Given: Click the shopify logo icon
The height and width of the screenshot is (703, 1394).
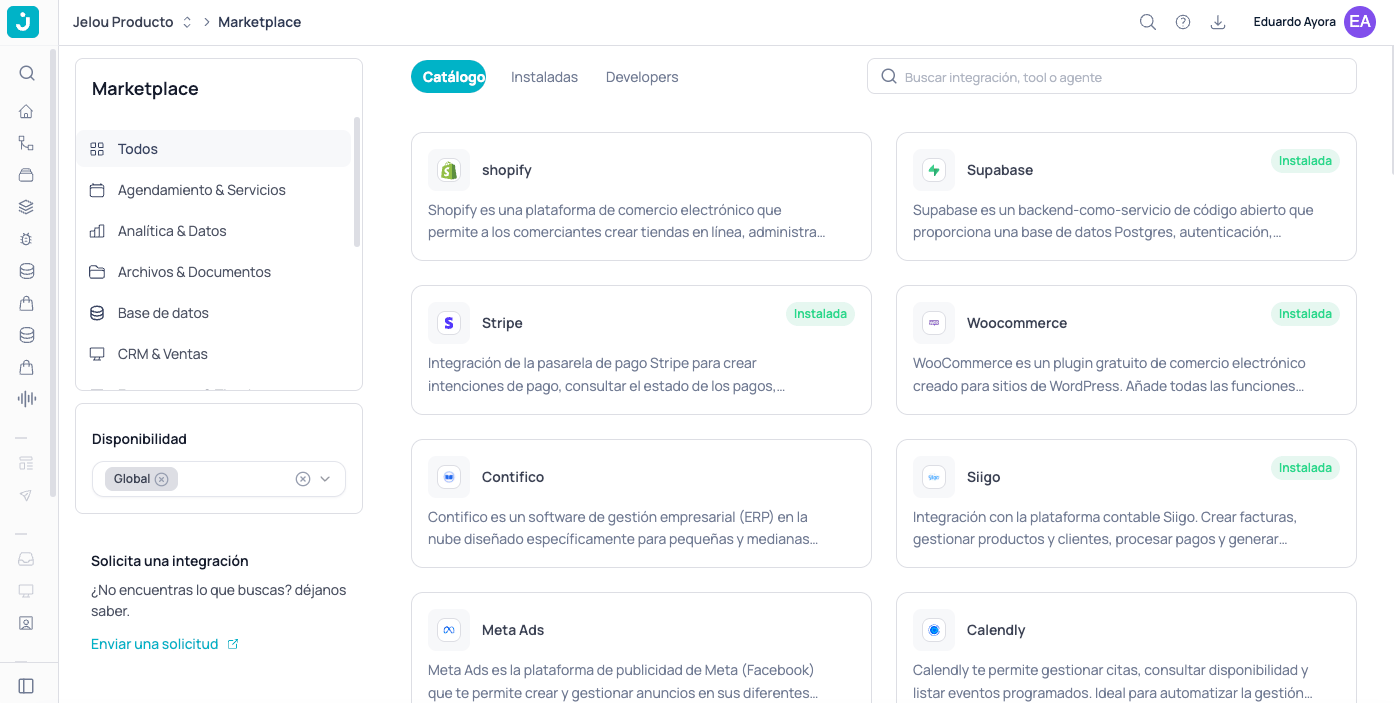Looking at the screenshot, I should click(449, 170).
